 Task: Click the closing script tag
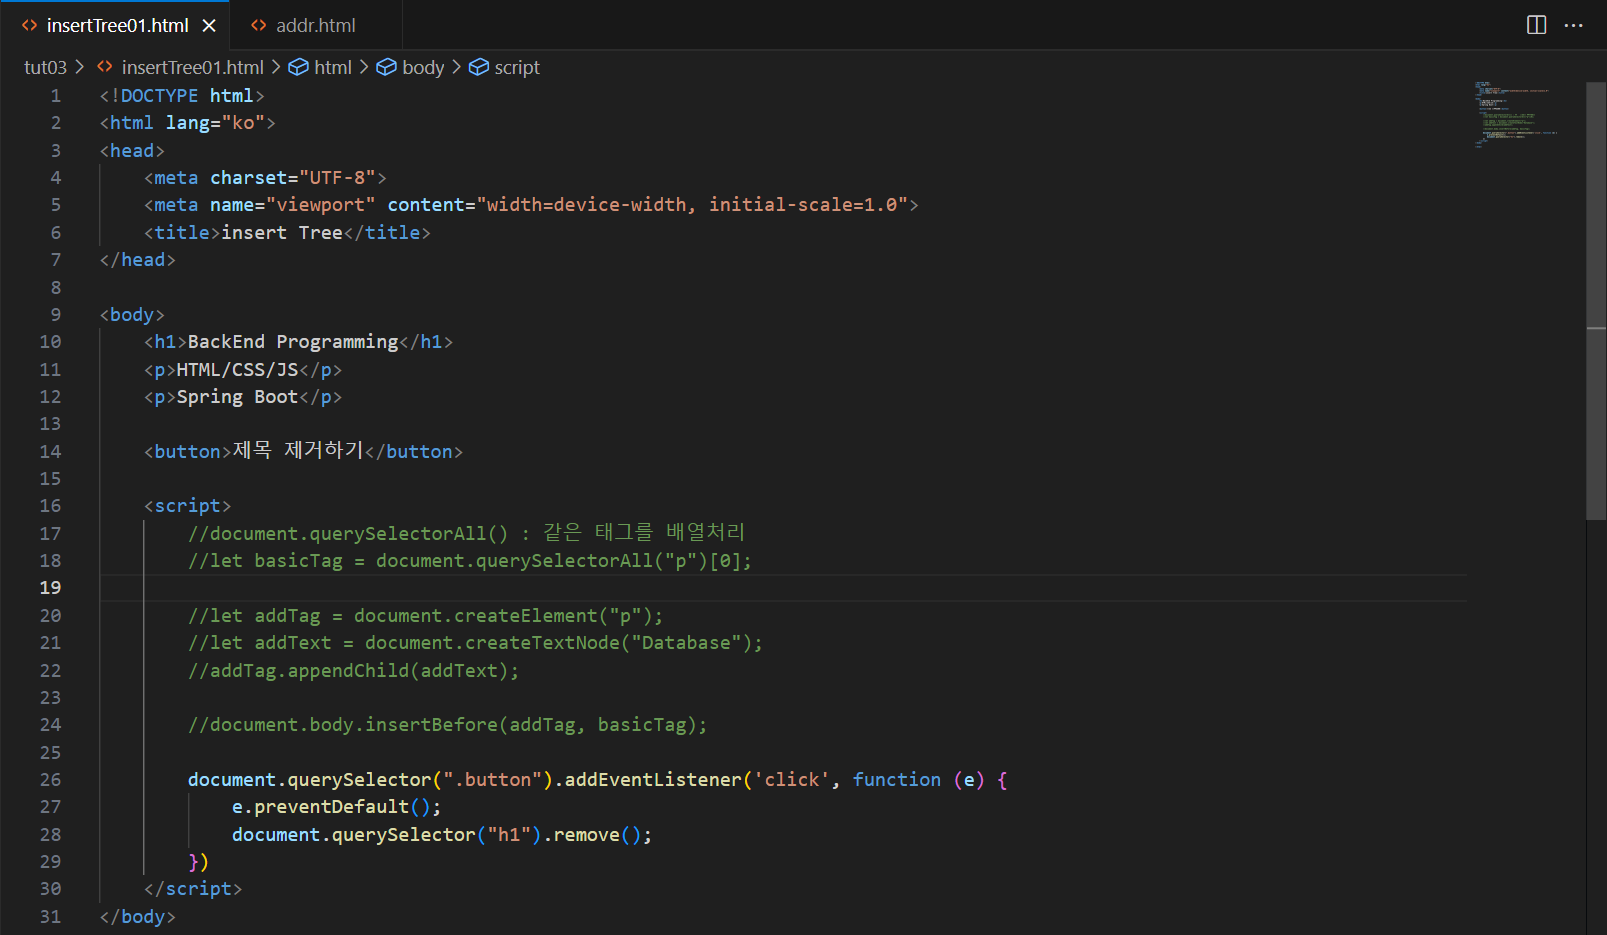pos(193,889)
